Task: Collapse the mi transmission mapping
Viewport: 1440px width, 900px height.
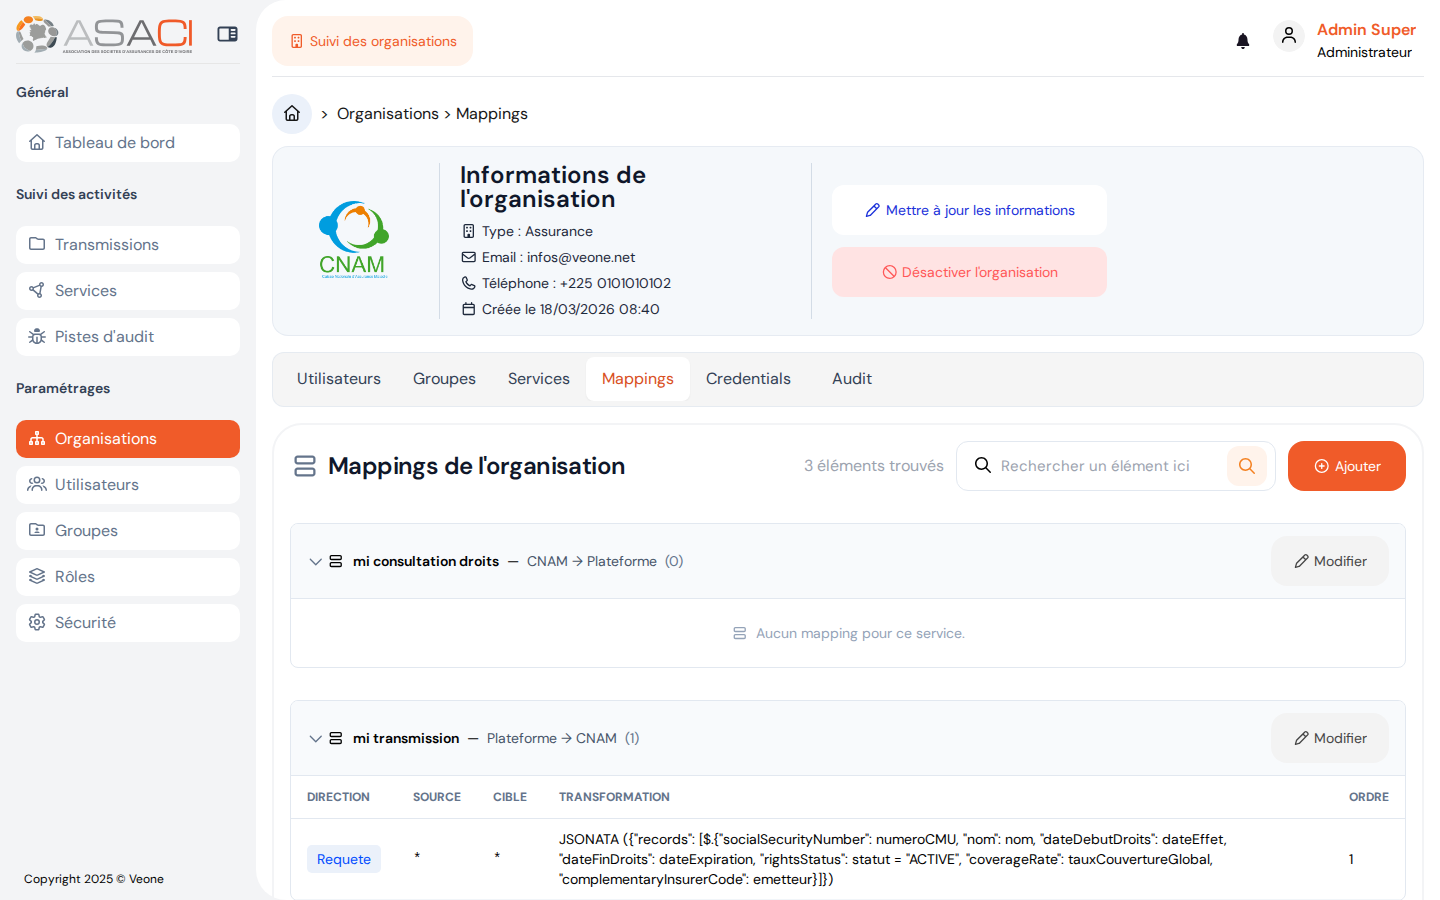Action: point(316,738)
